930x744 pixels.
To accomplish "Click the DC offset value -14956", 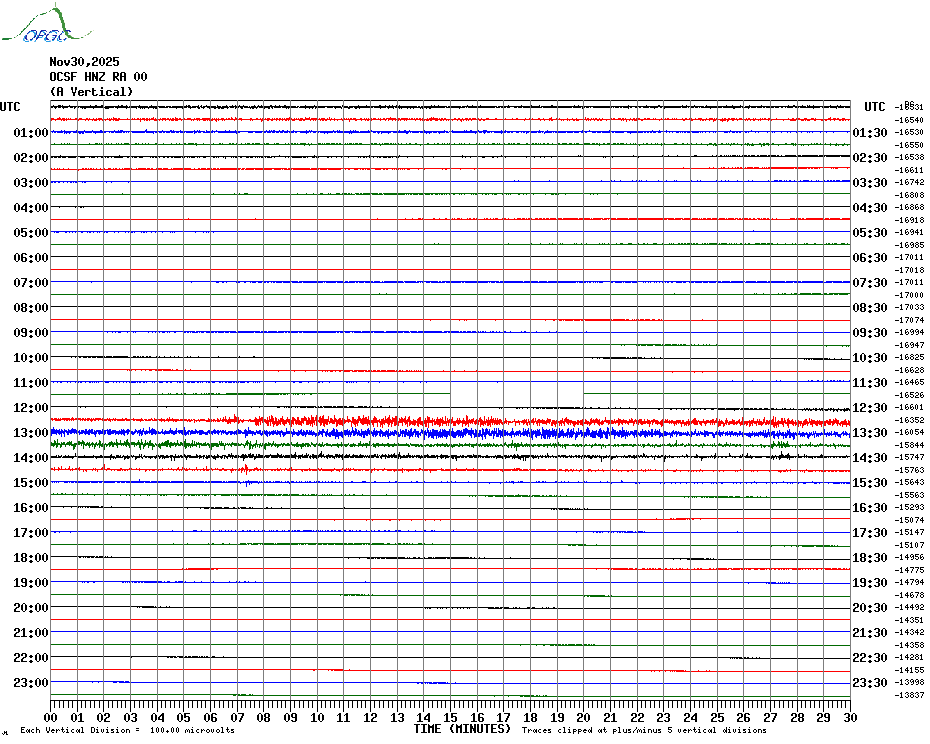I will [909, 558].
